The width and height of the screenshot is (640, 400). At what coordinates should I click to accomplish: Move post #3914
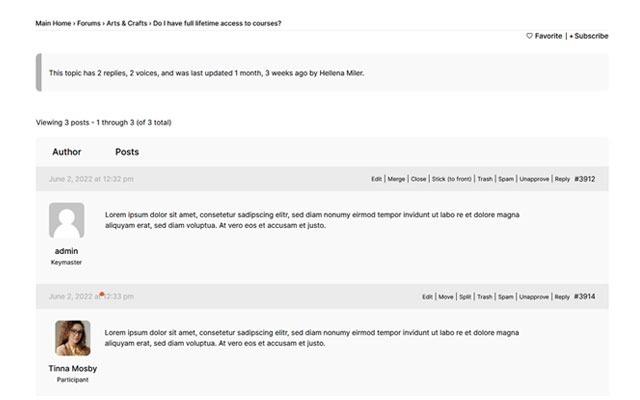click(445, 297)
